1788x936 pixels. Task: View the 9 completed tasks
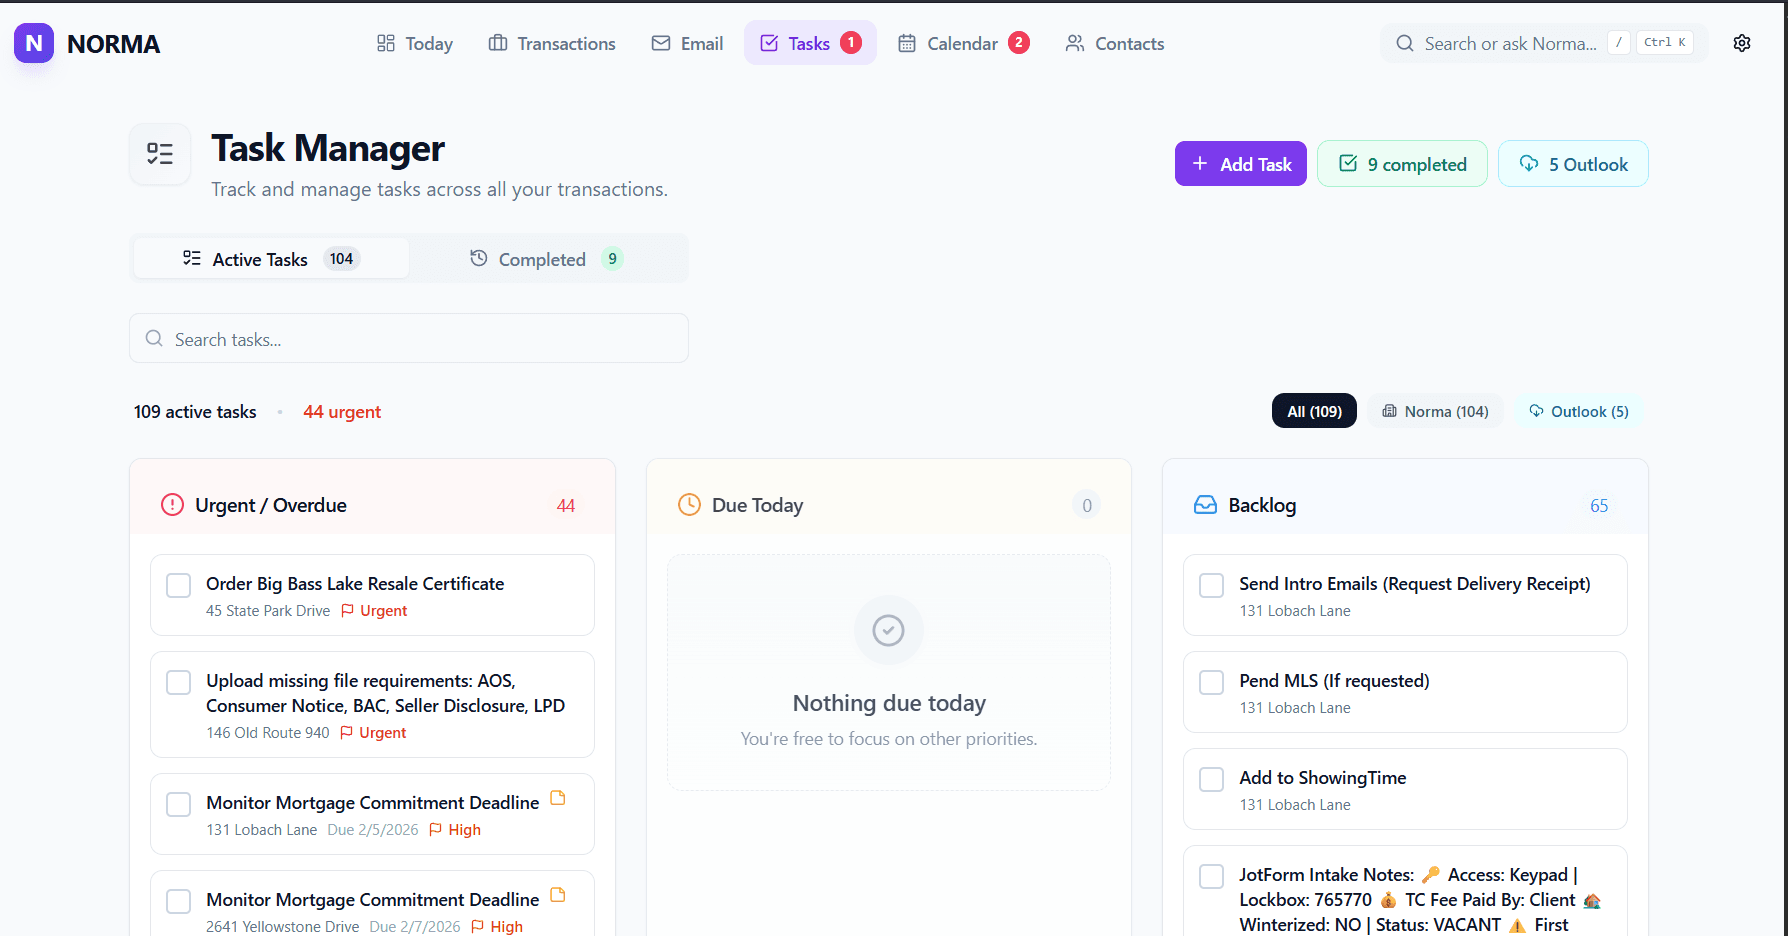point(1402,163)
